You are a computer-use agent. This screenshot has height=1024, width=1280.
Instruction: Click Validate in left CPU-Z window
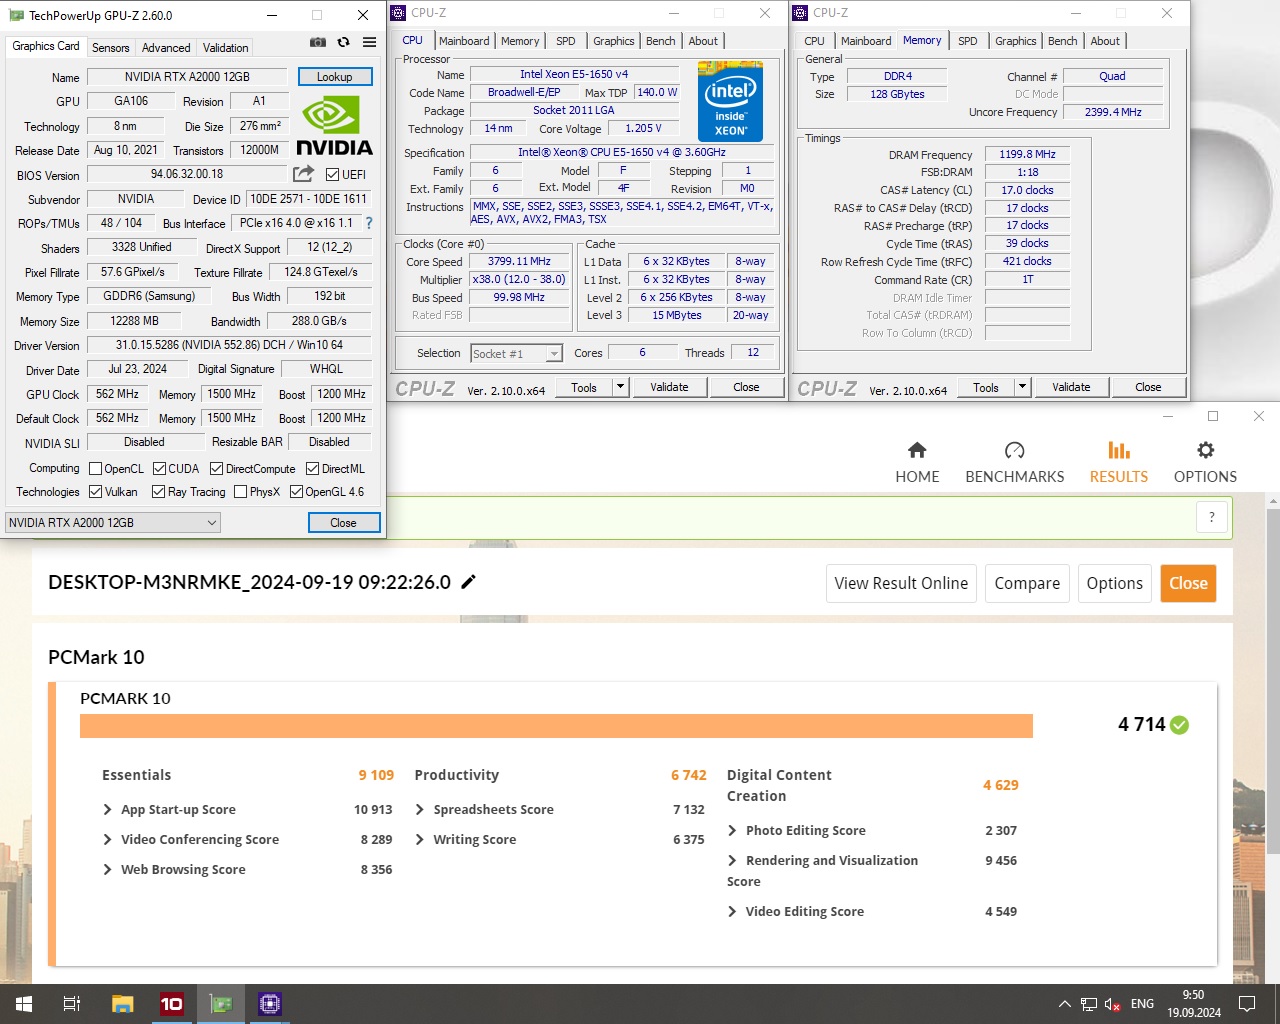[x=669, y=387]
